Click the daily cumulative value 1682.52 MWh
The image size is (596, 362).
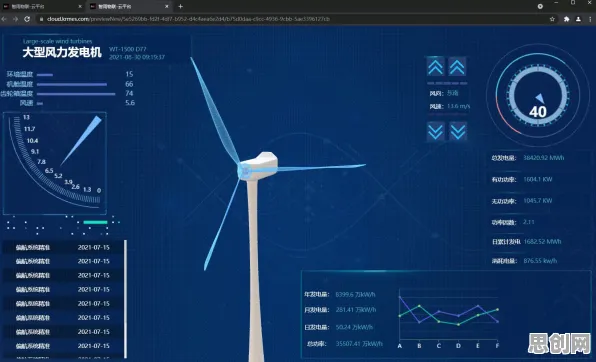pyautogui.click(x=542, y=241)
